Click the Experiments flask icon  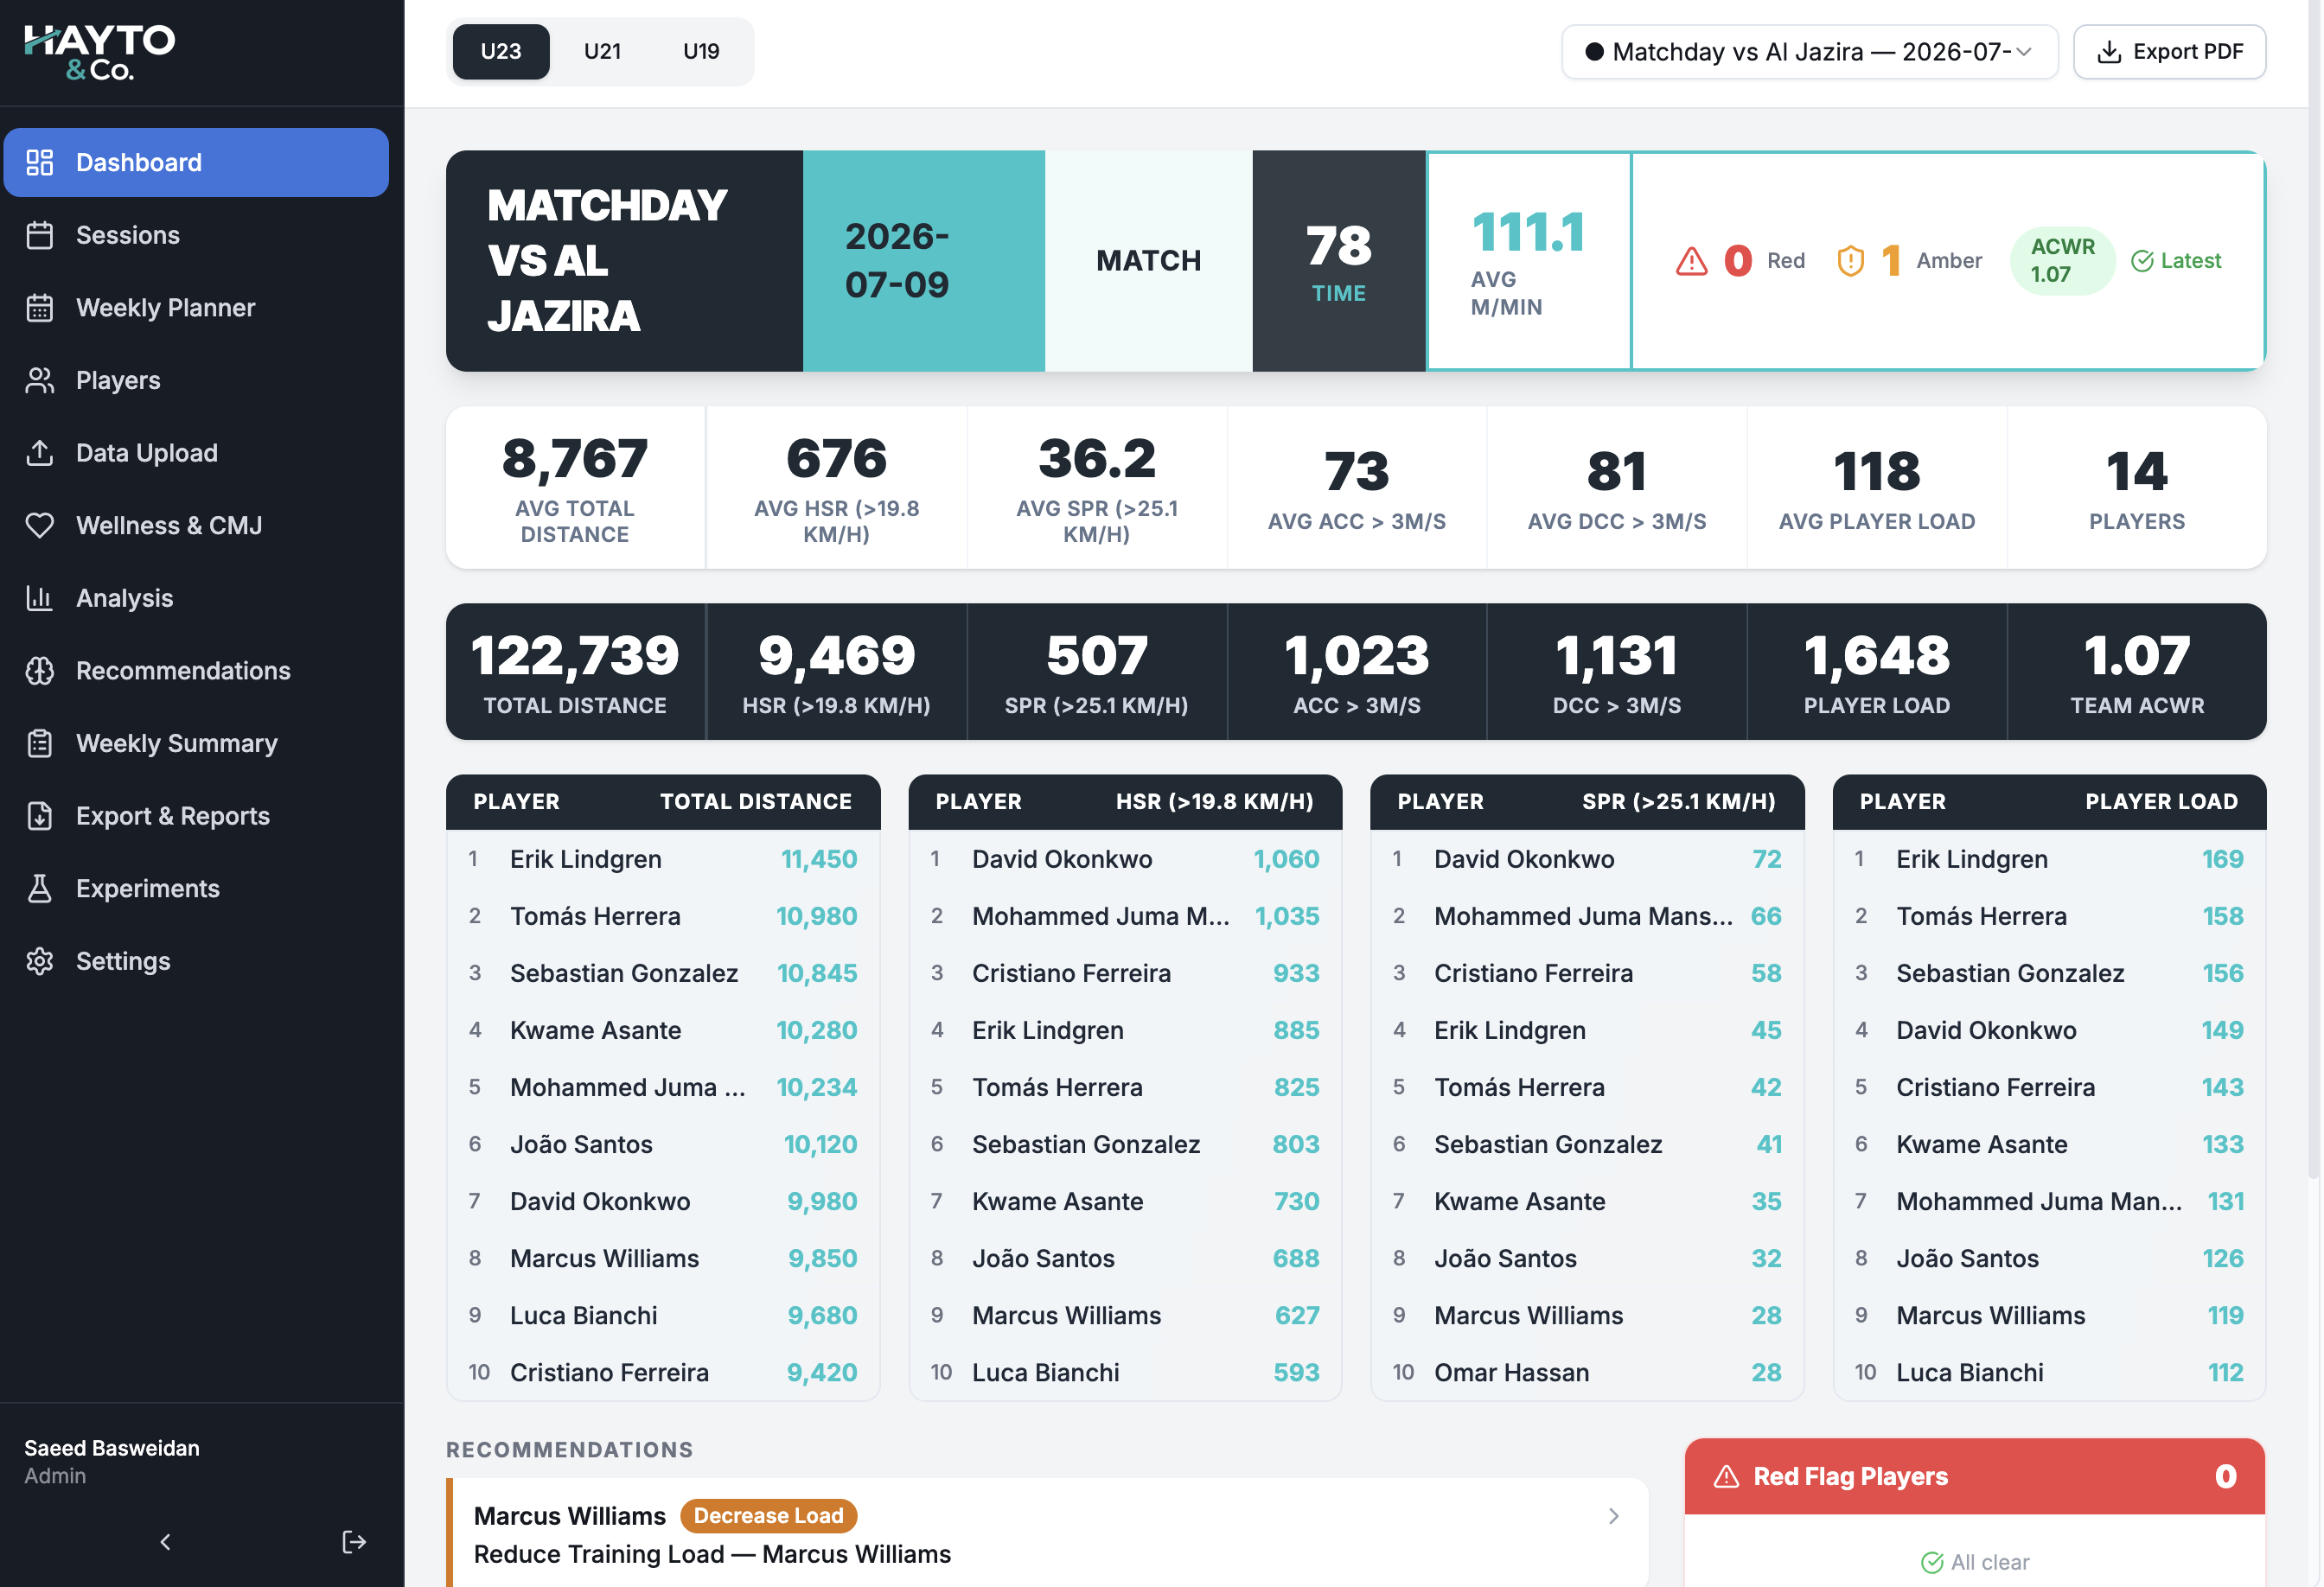(x=39, y=888)
